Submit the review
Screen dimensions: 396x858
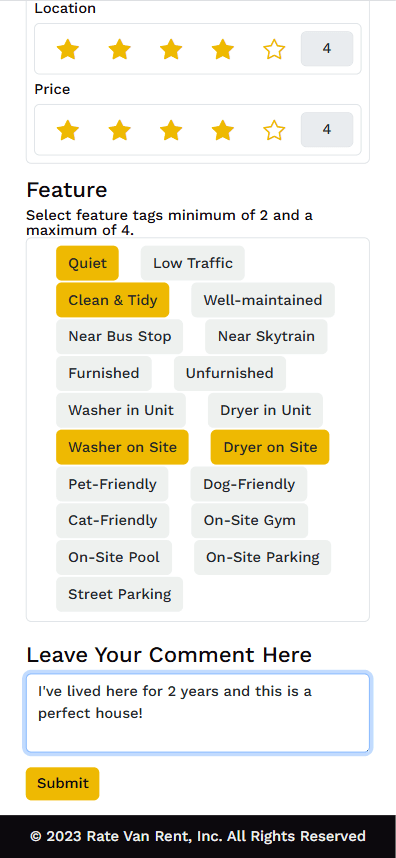63,784
